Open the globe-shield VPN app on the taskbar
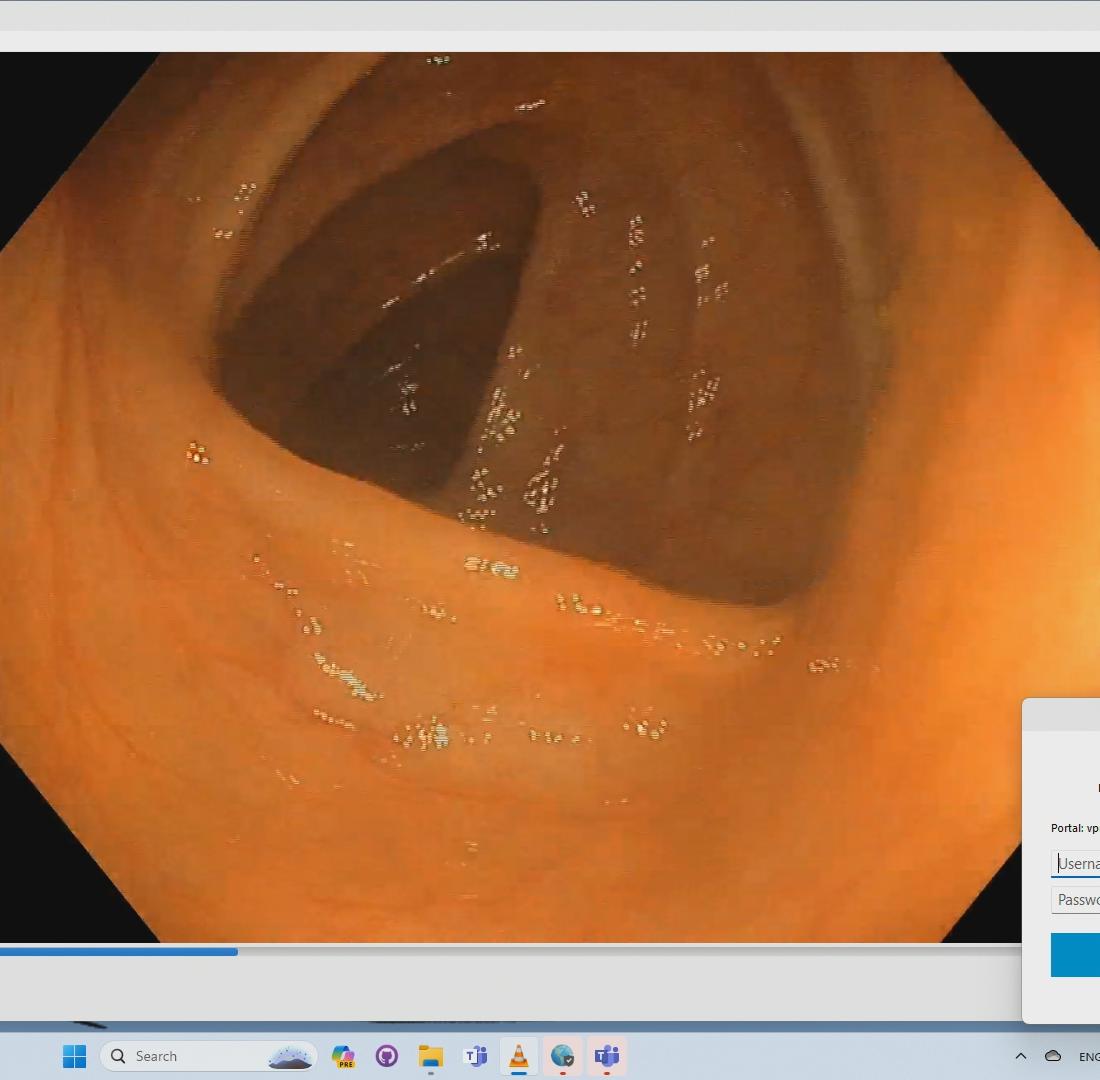The image size is (1100, 1080). click(563, 1056)
